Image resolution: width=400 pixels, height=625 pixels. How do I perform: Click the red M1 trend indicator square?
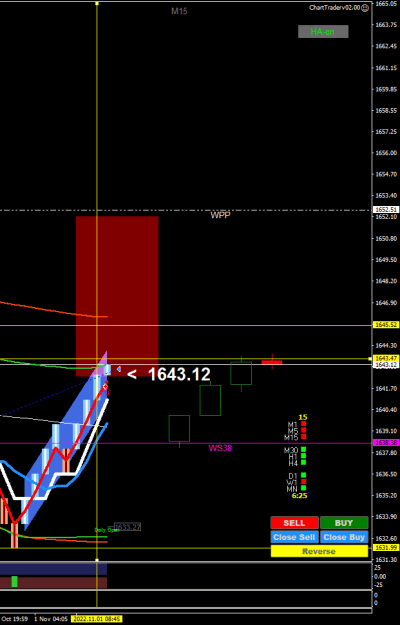point(304,424)
